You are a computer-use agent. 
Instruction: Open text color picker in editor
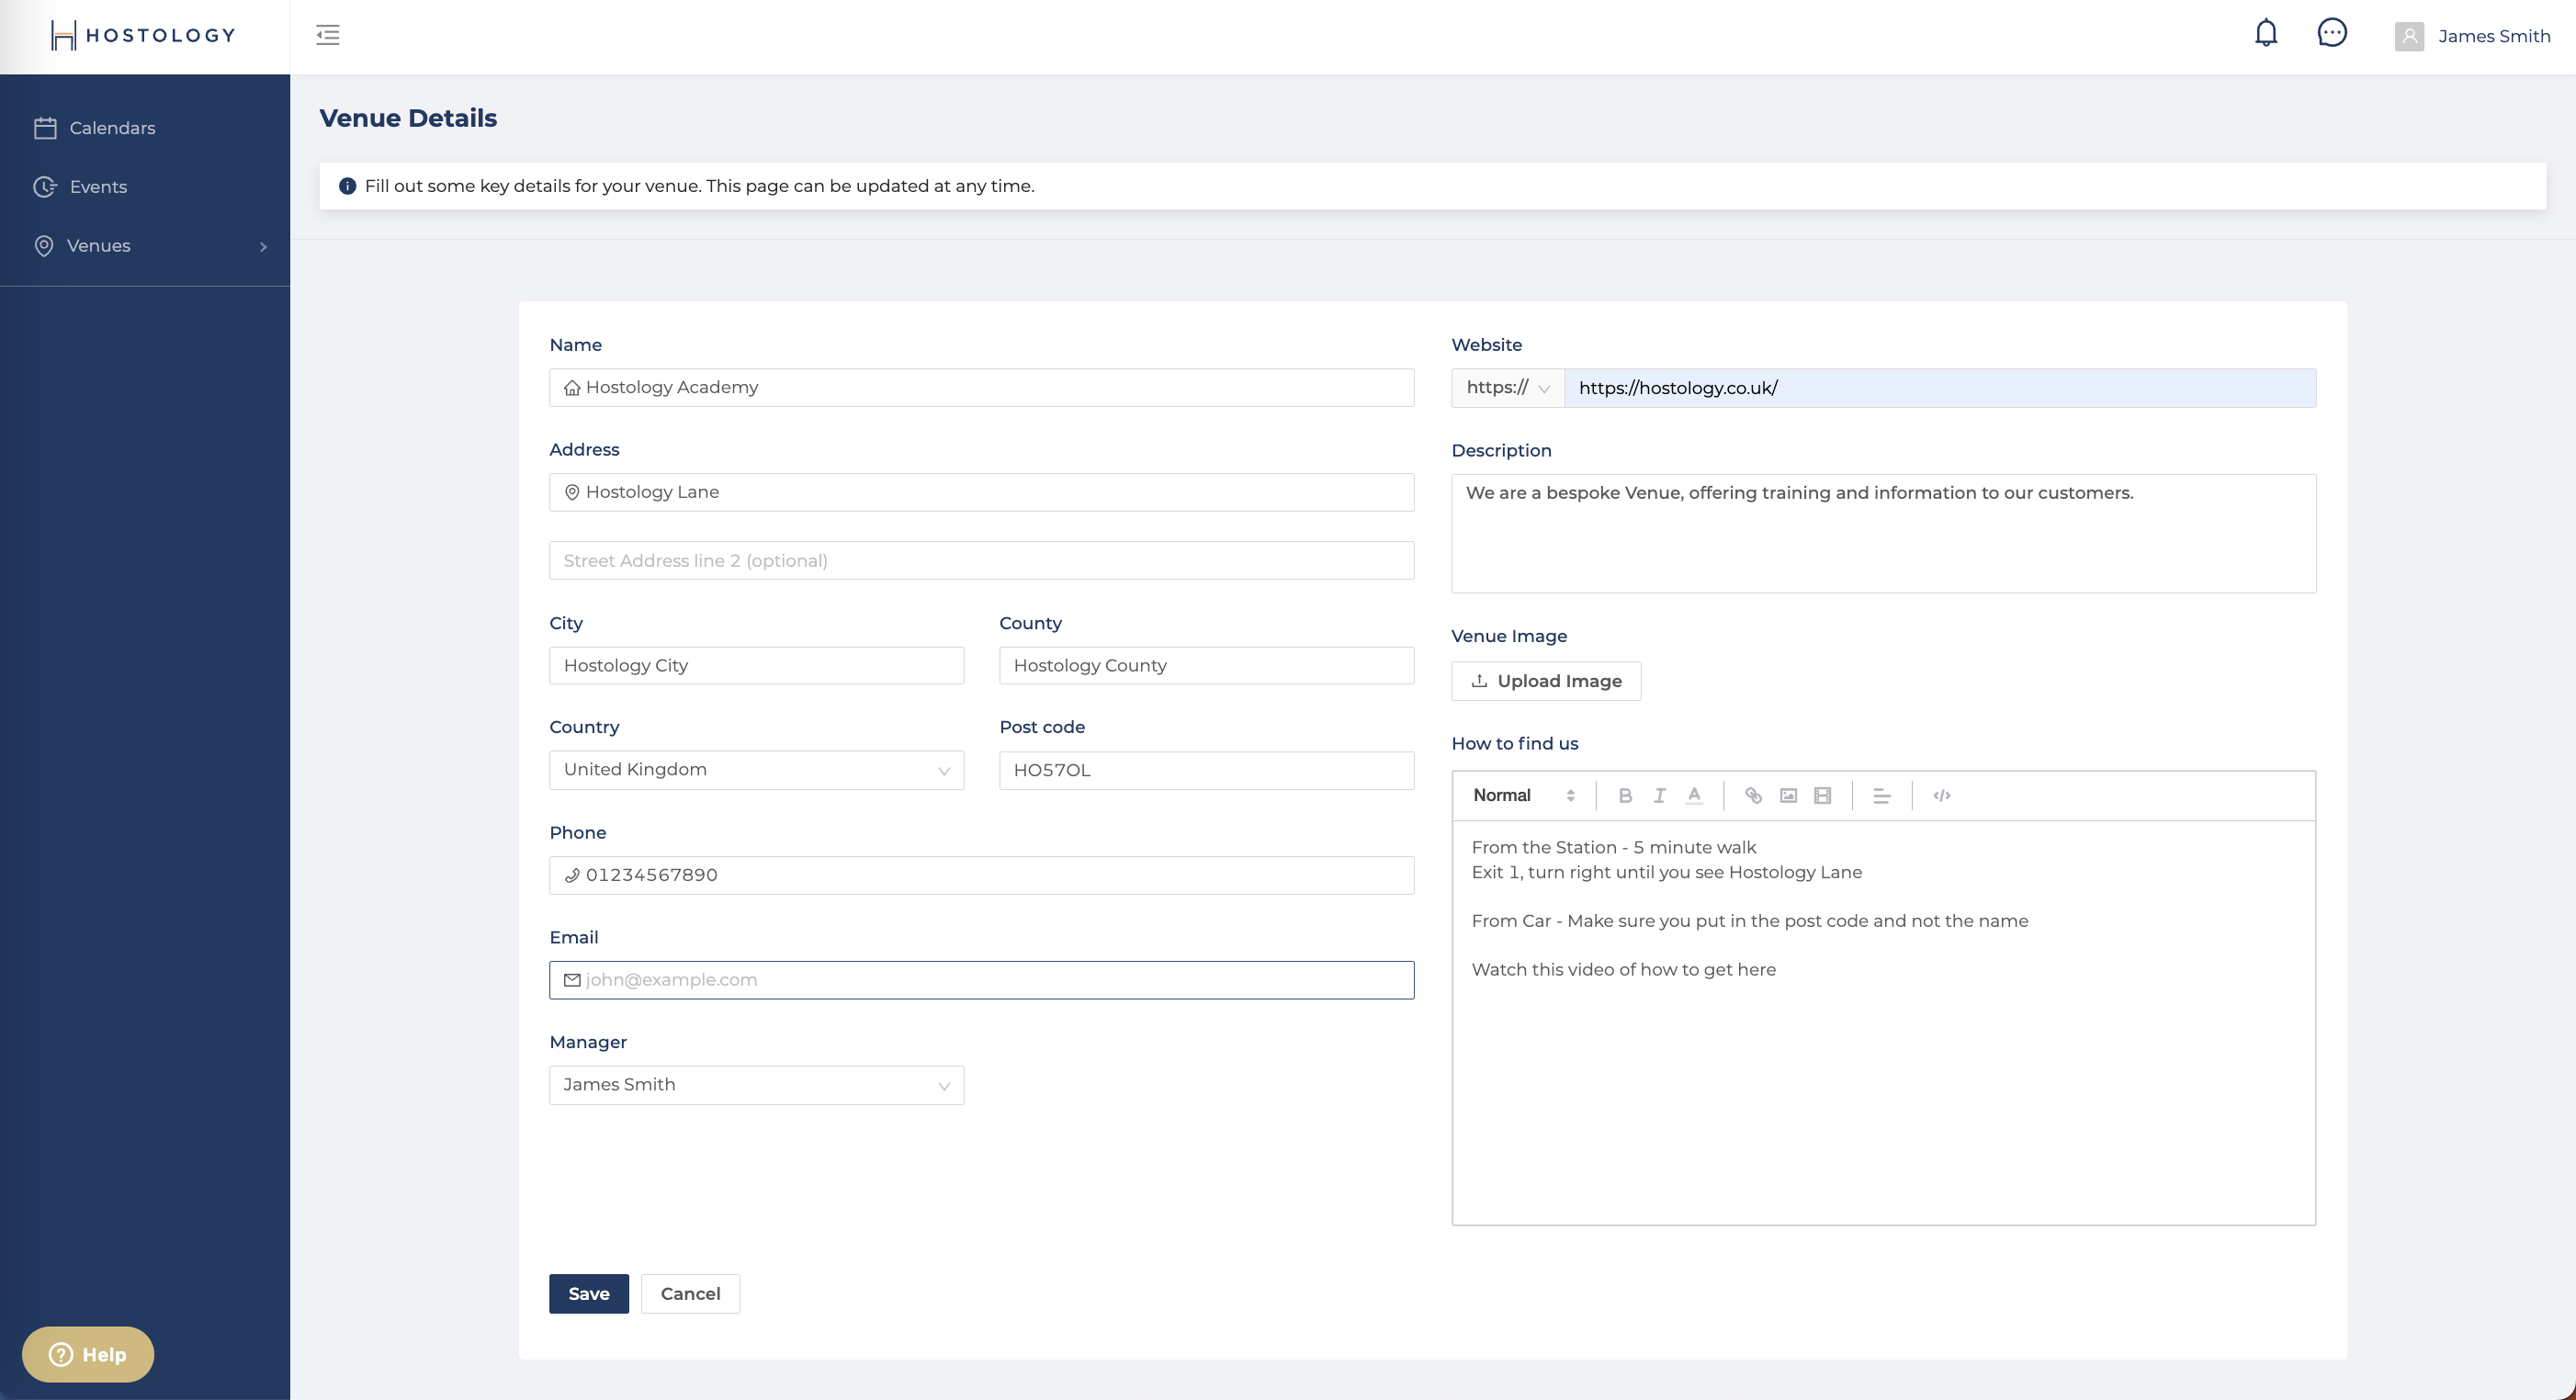[x=1694, y=796]
